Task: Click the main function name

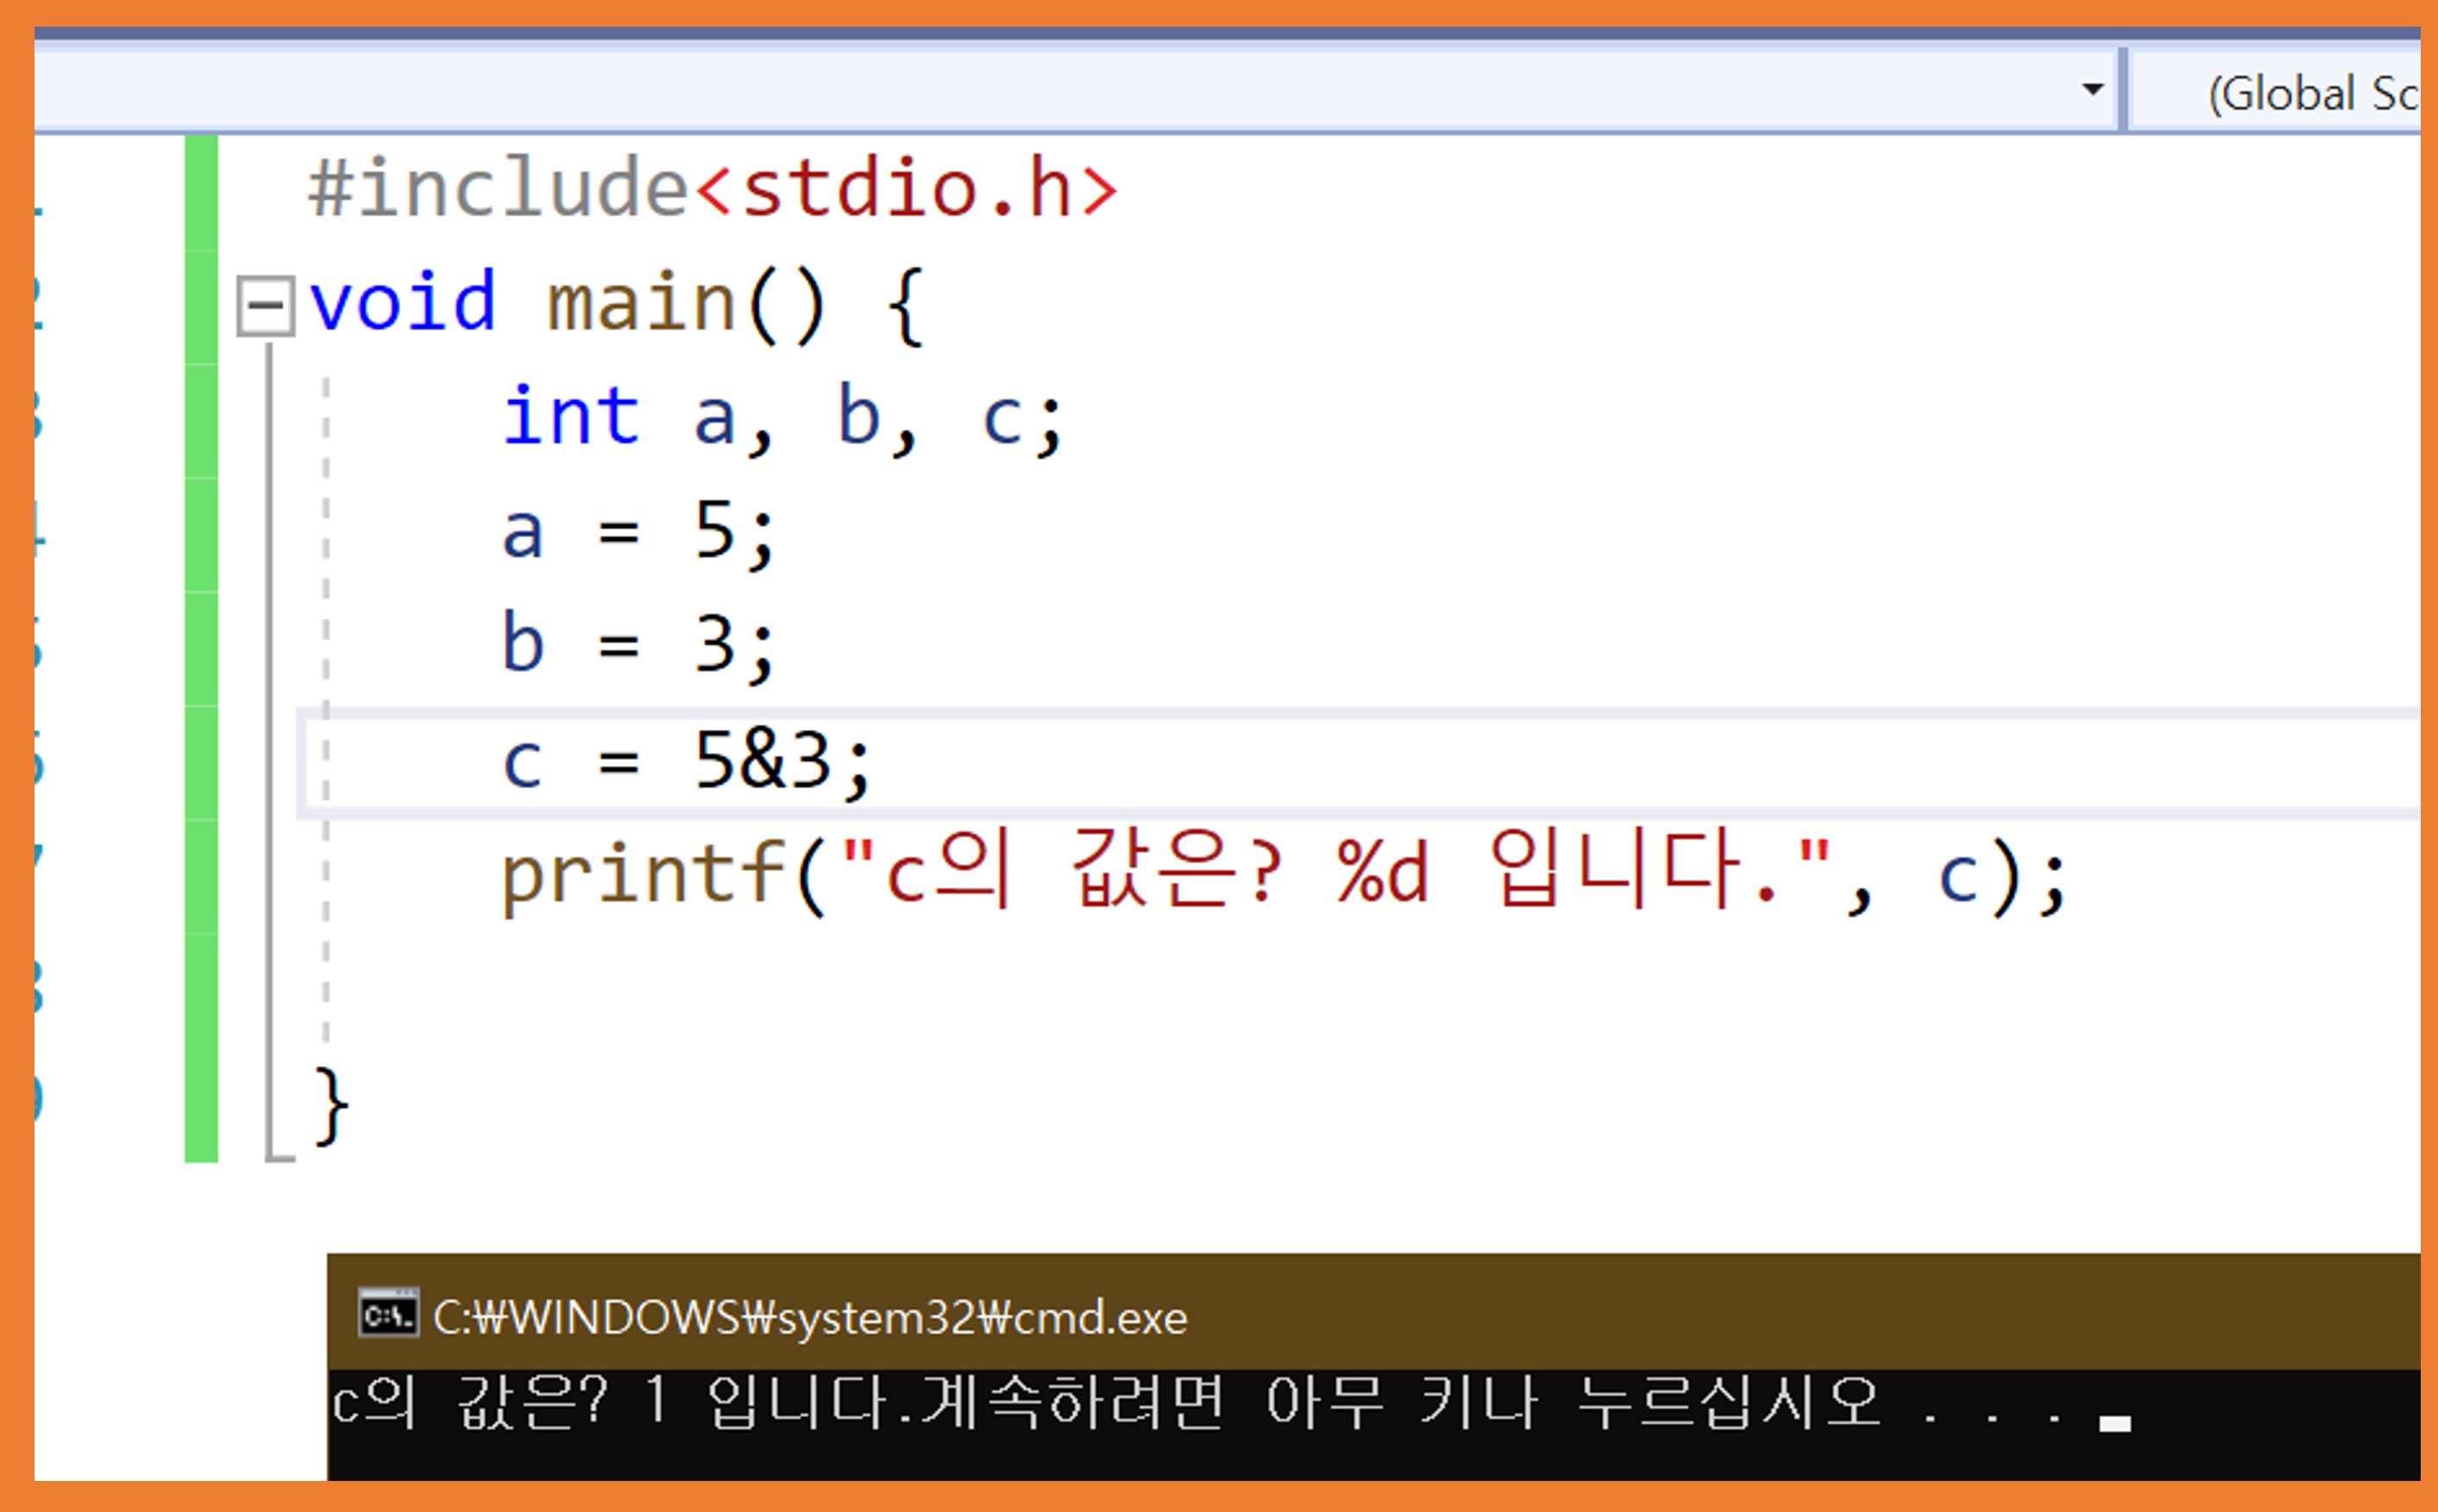Action: [x=642, y=303]
